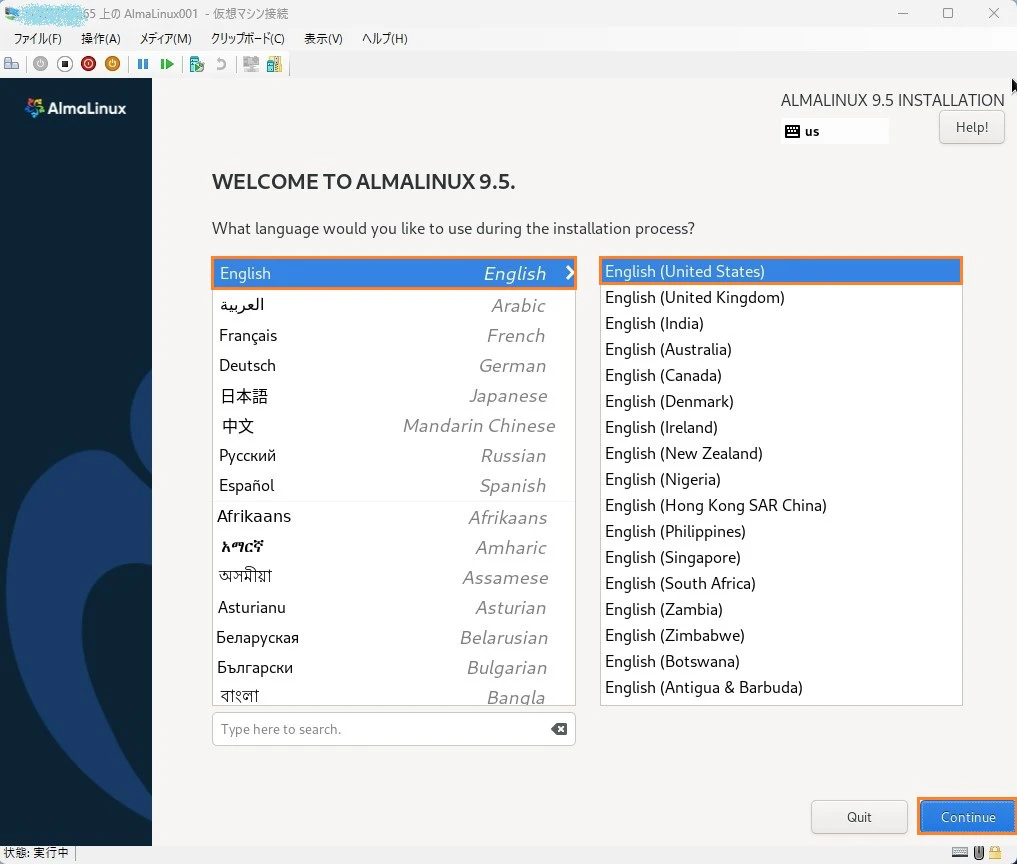Open the メディア(M) menu
1017x864 pixels.
point(165,38)
